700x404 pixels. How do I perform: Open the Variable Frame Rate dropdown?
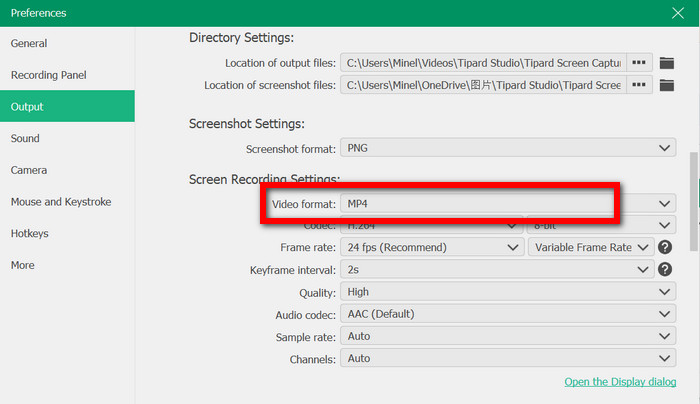click(591, 247)
